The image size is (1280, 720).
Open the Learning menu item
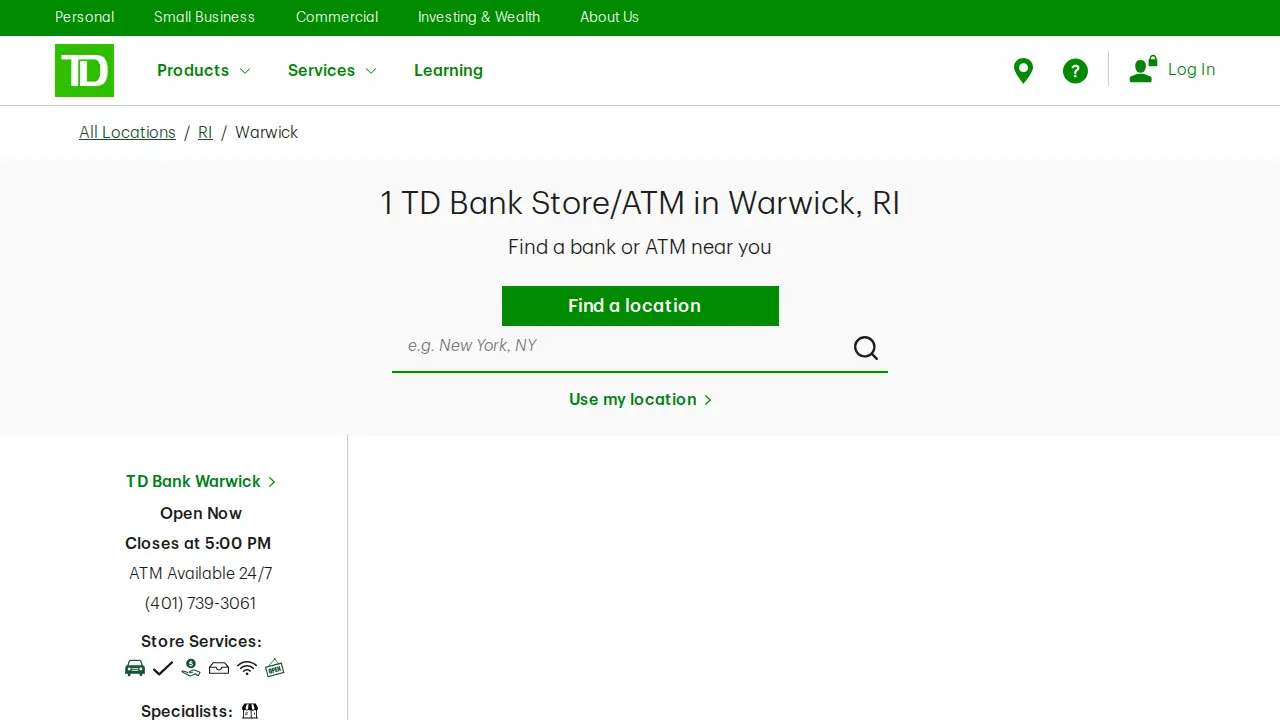point(448,70)
